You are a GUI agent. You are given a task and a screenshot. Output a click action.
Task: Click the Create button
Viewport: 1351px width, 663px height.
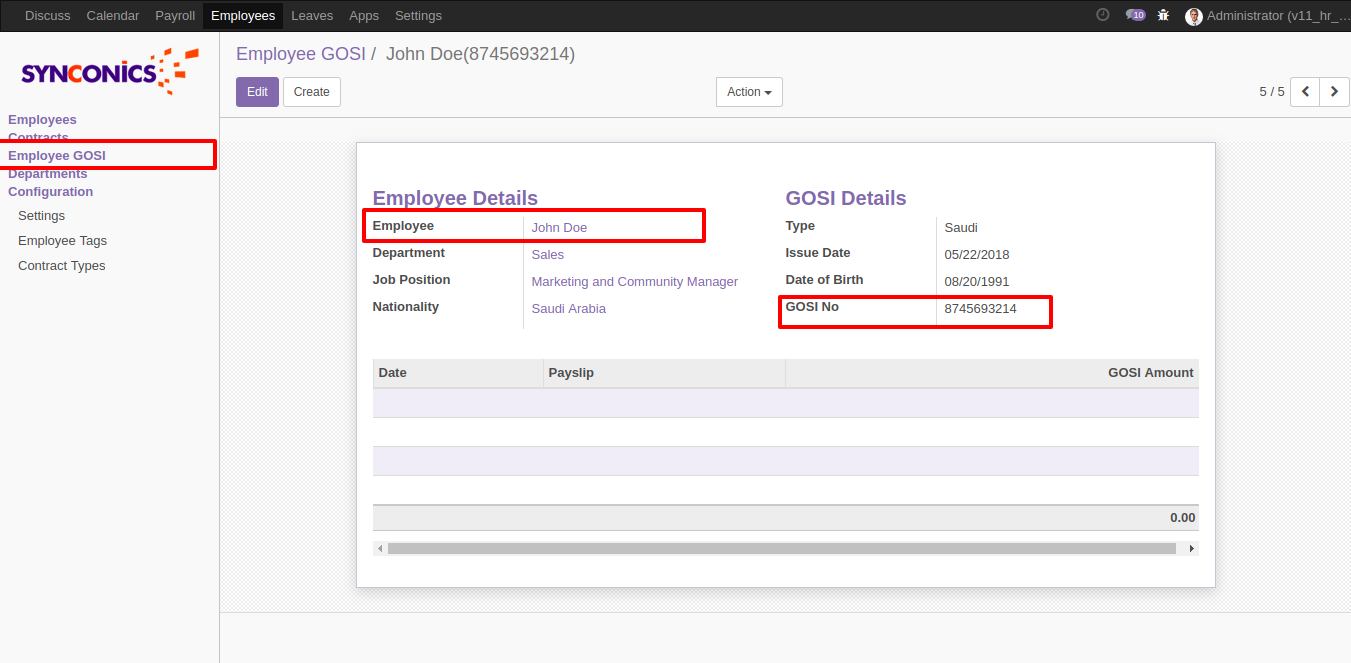[311, 92]
